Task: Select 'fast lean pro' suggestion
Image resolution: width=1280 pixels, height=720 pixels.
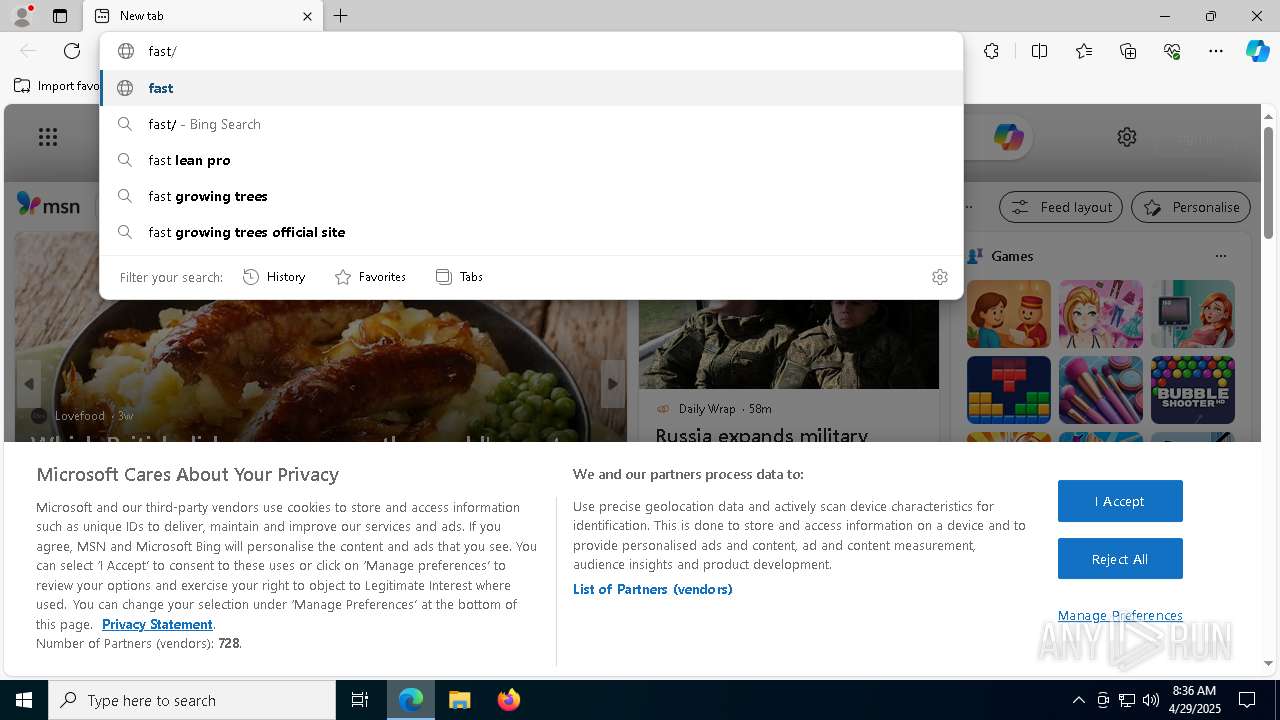Action: [x=531, y=160]
